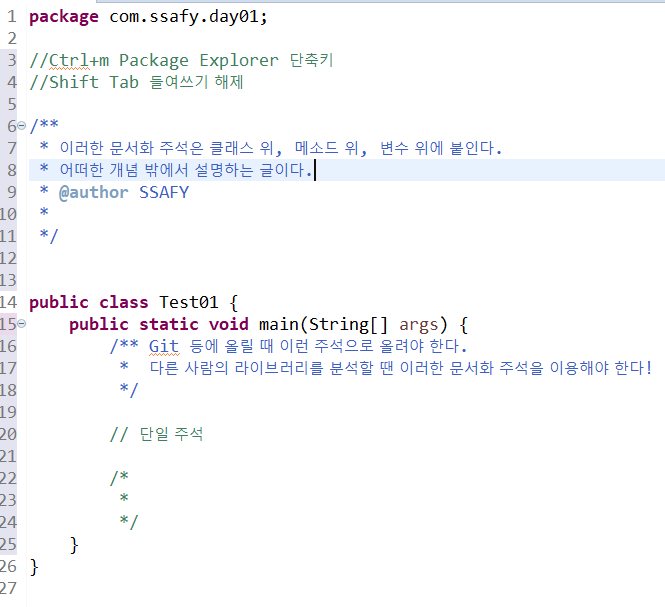The height and width of the screenshot is (607, 665).
Task: Click the closing brace on line 25
Action: (x=74, y=545)
